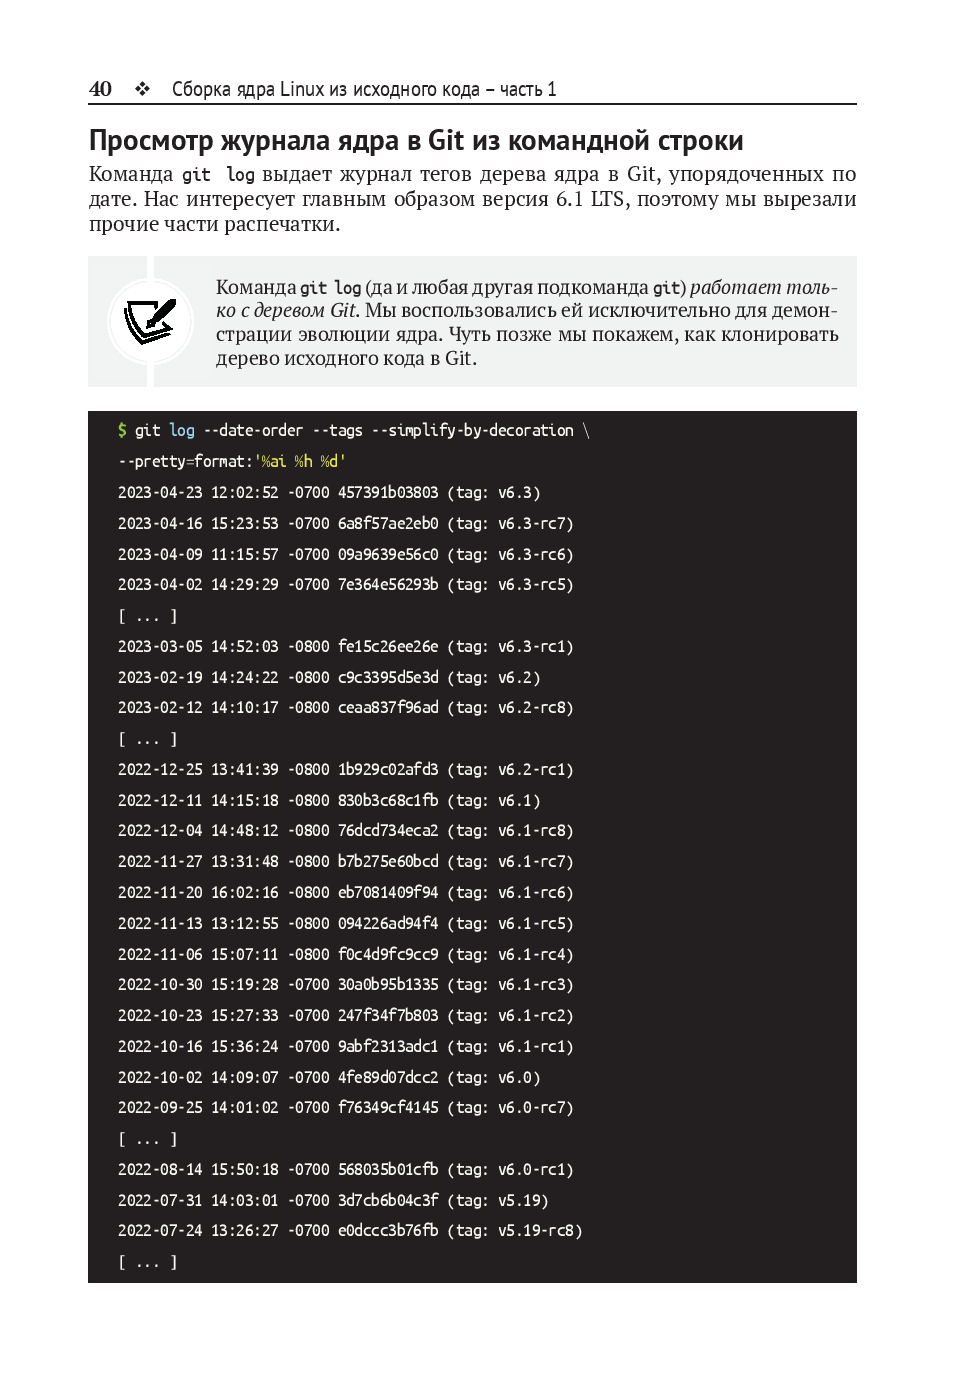Click the dollar prompt sign in terminal
The image size is (974, 1388).
(122, 430)
